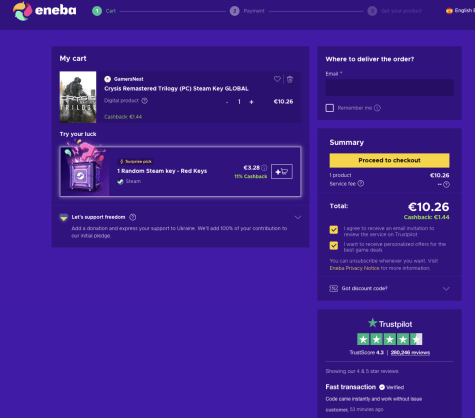Add Crysis Trilogy to wishlist with heart icon

(277, 79)
